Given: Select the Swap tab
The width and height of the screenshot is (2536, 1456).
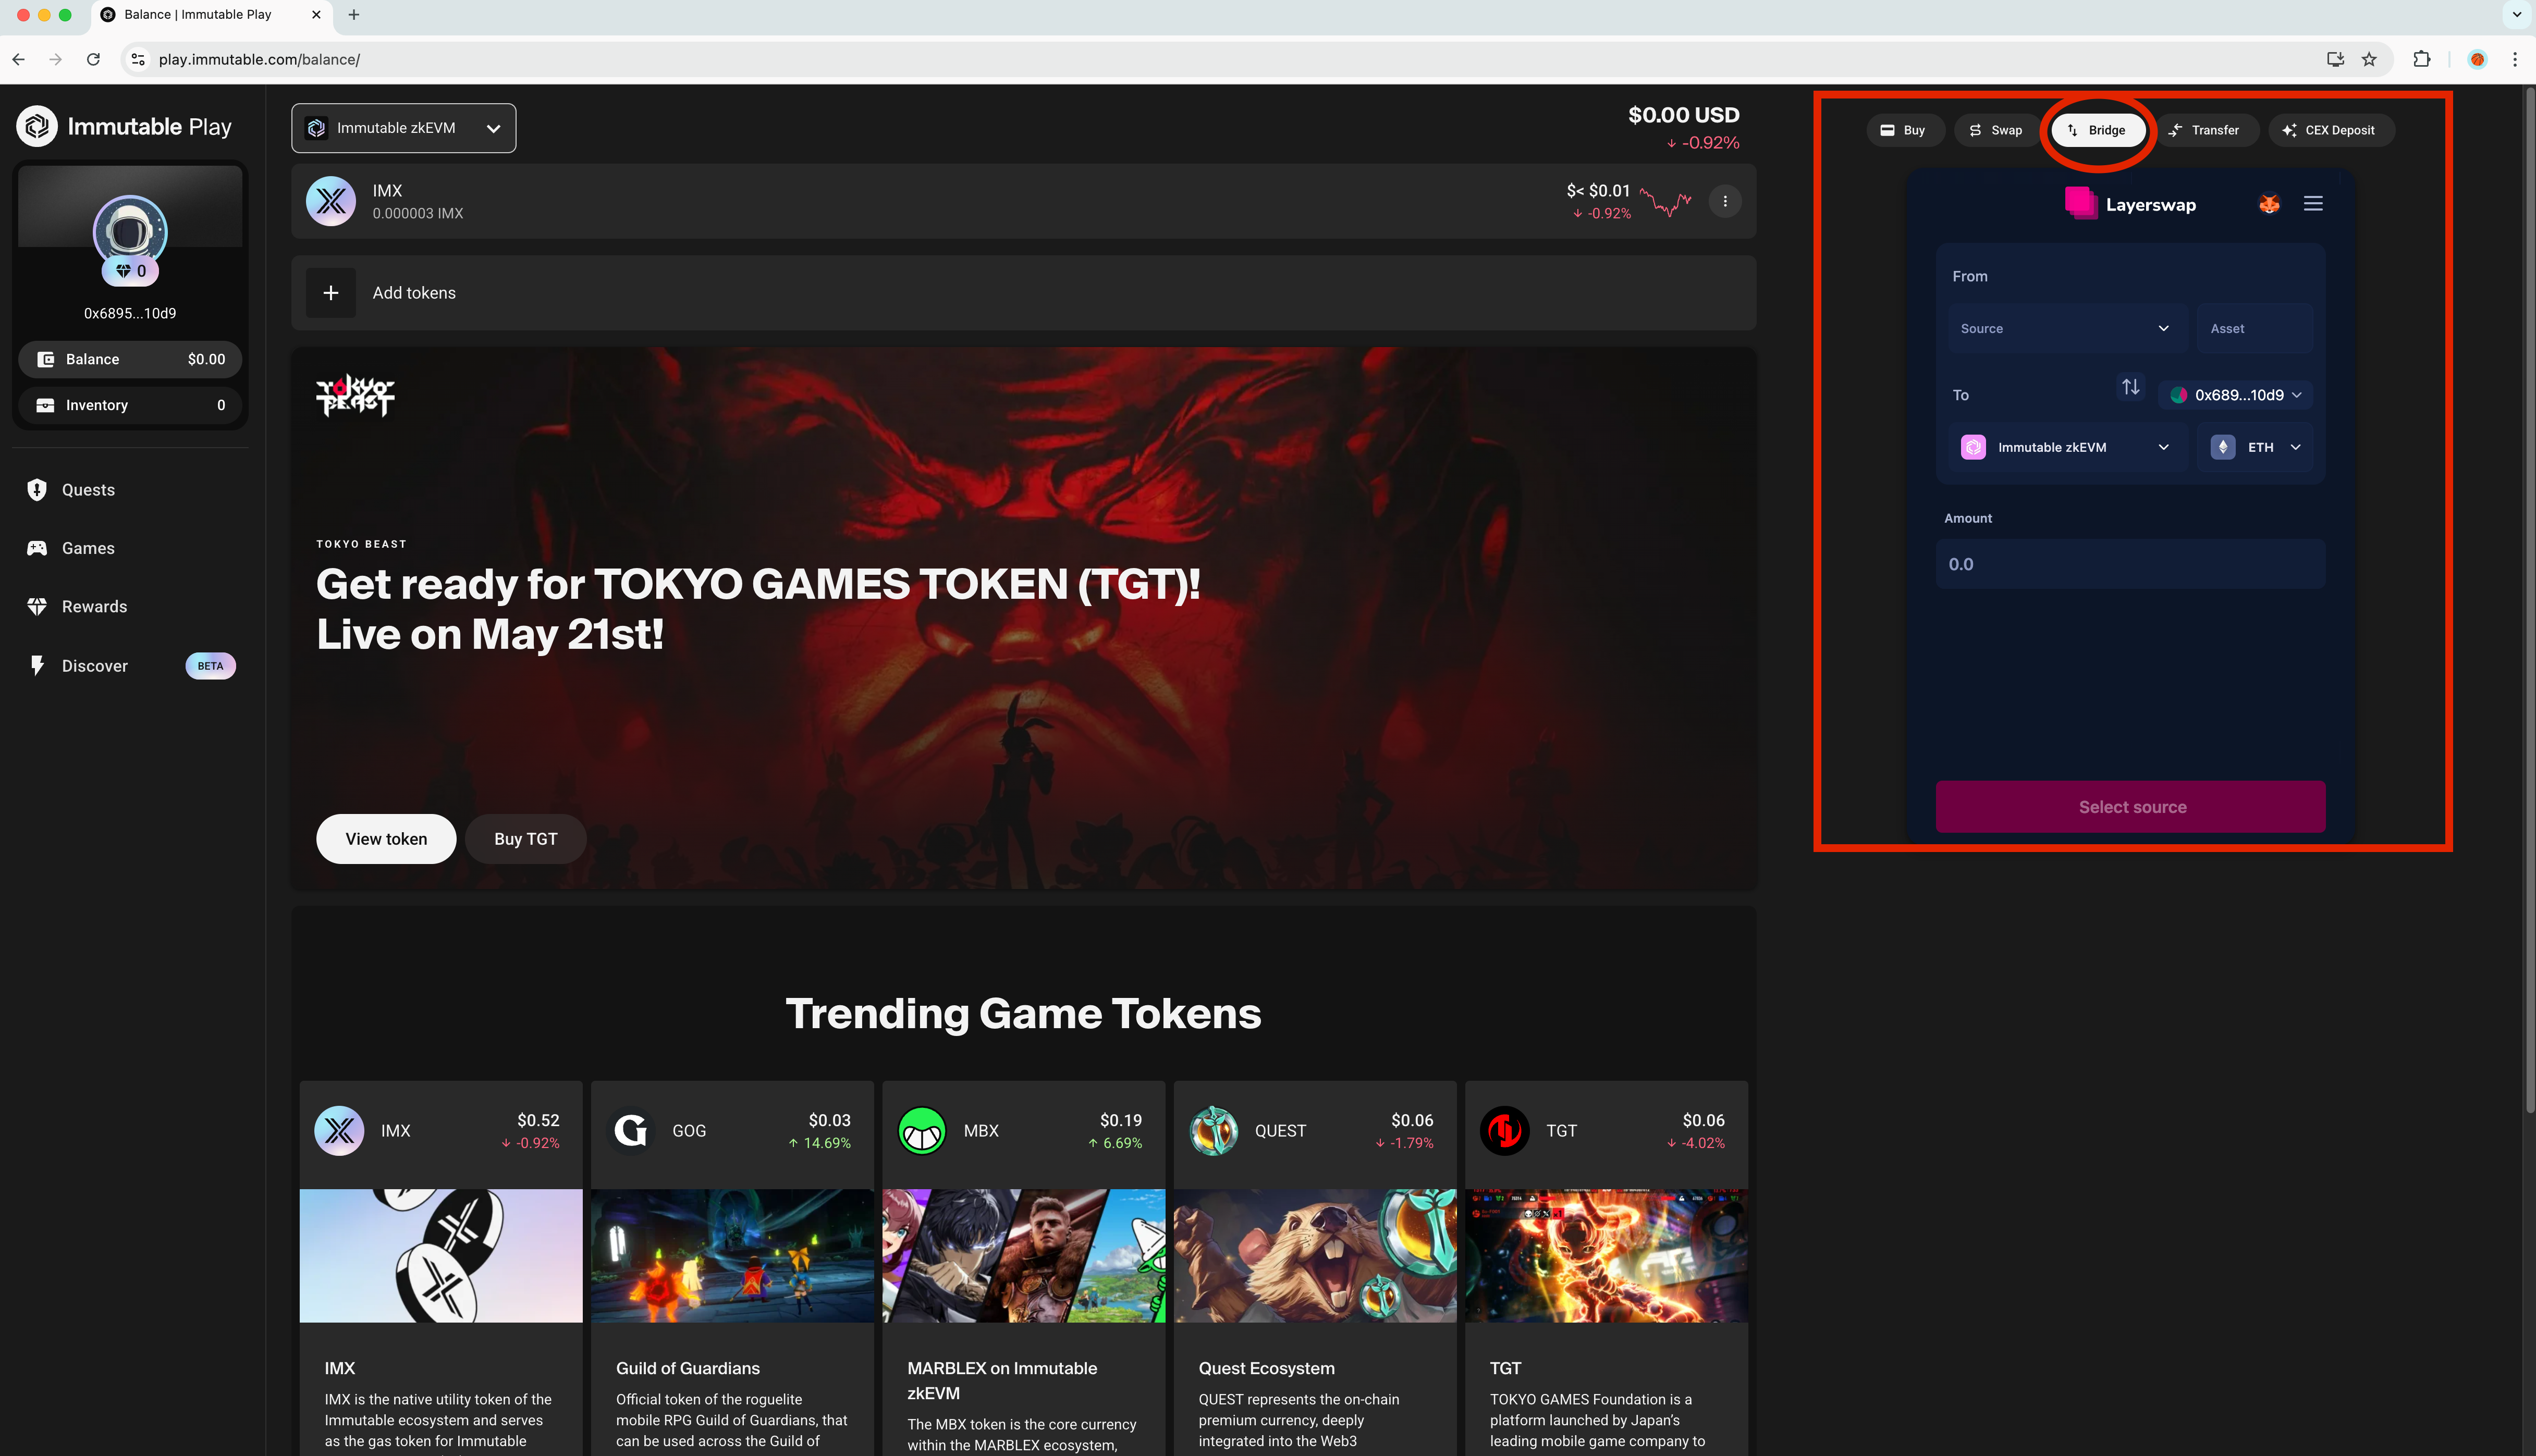Looking at the screenshot, I should point(1996,130).
